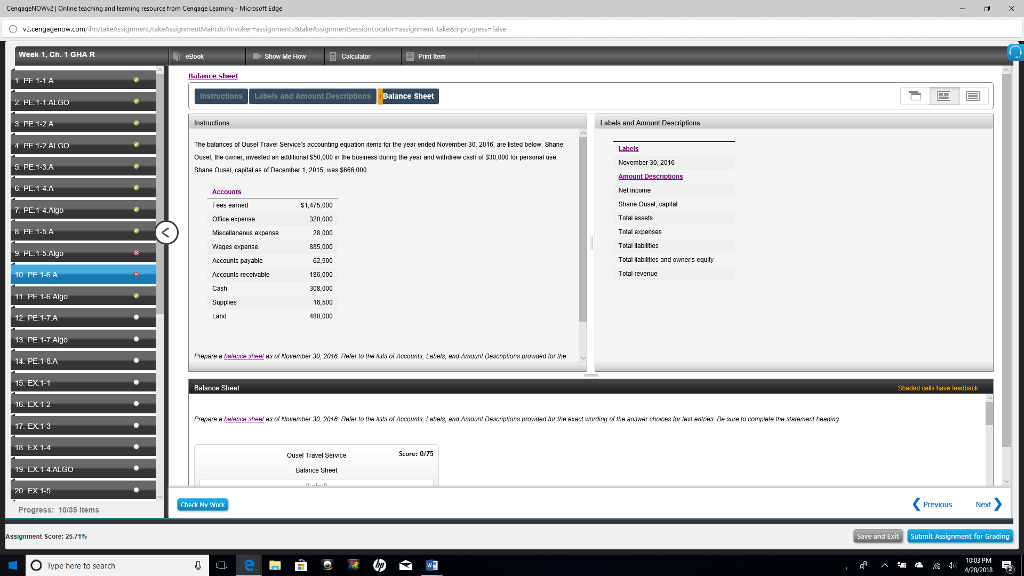
Task: Open question 9. PE.1-5.Algo
Action: 84,253
